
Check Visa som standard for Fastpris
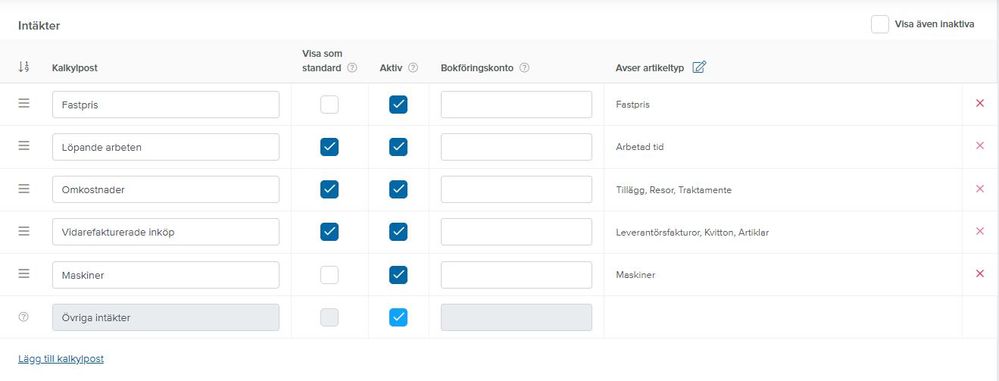[x=329, y=104]
